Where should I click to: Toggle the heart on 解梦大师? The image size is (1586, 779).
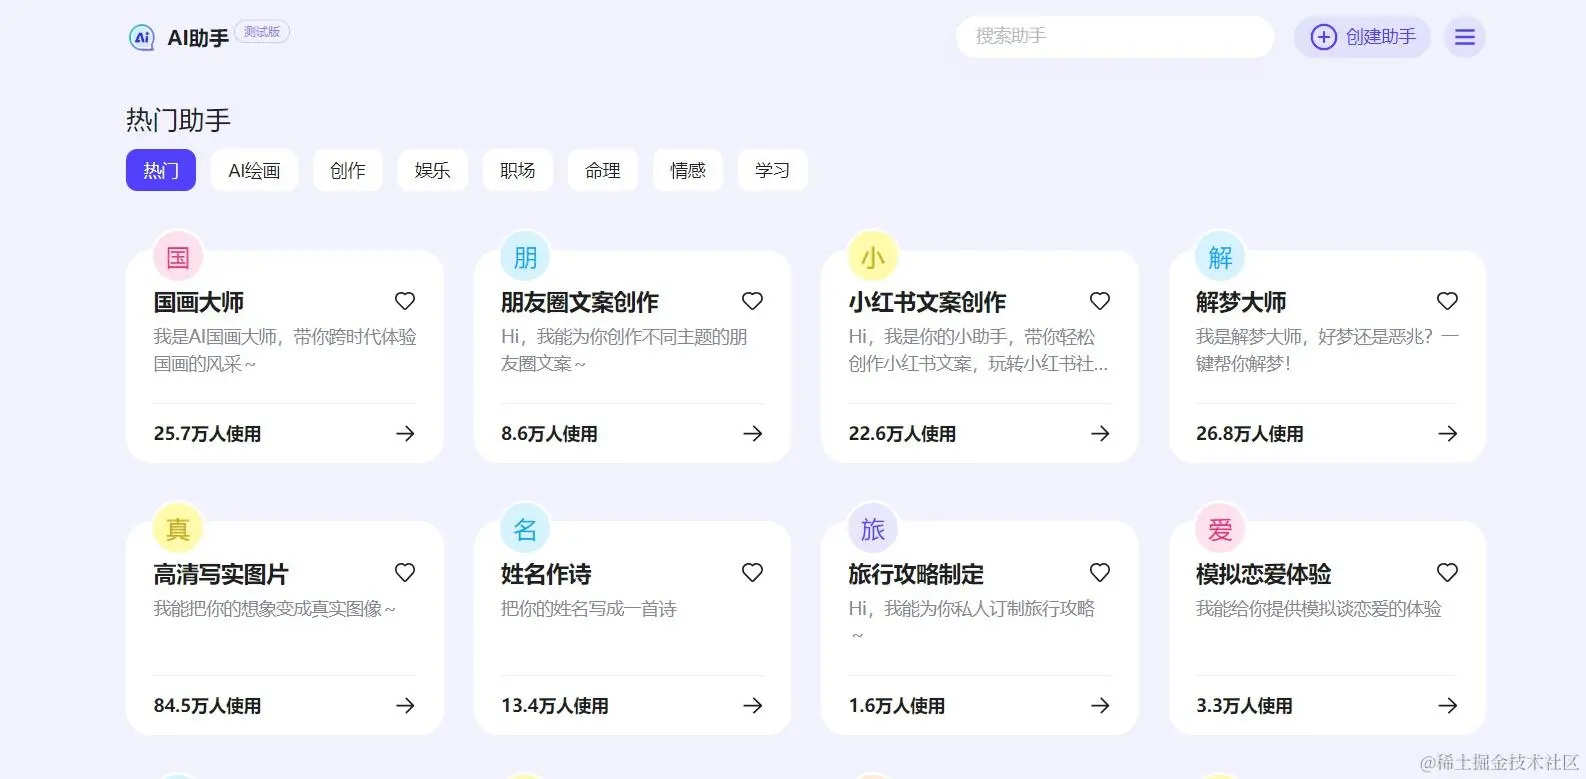pyautogui.click(x=1447, y=301)
